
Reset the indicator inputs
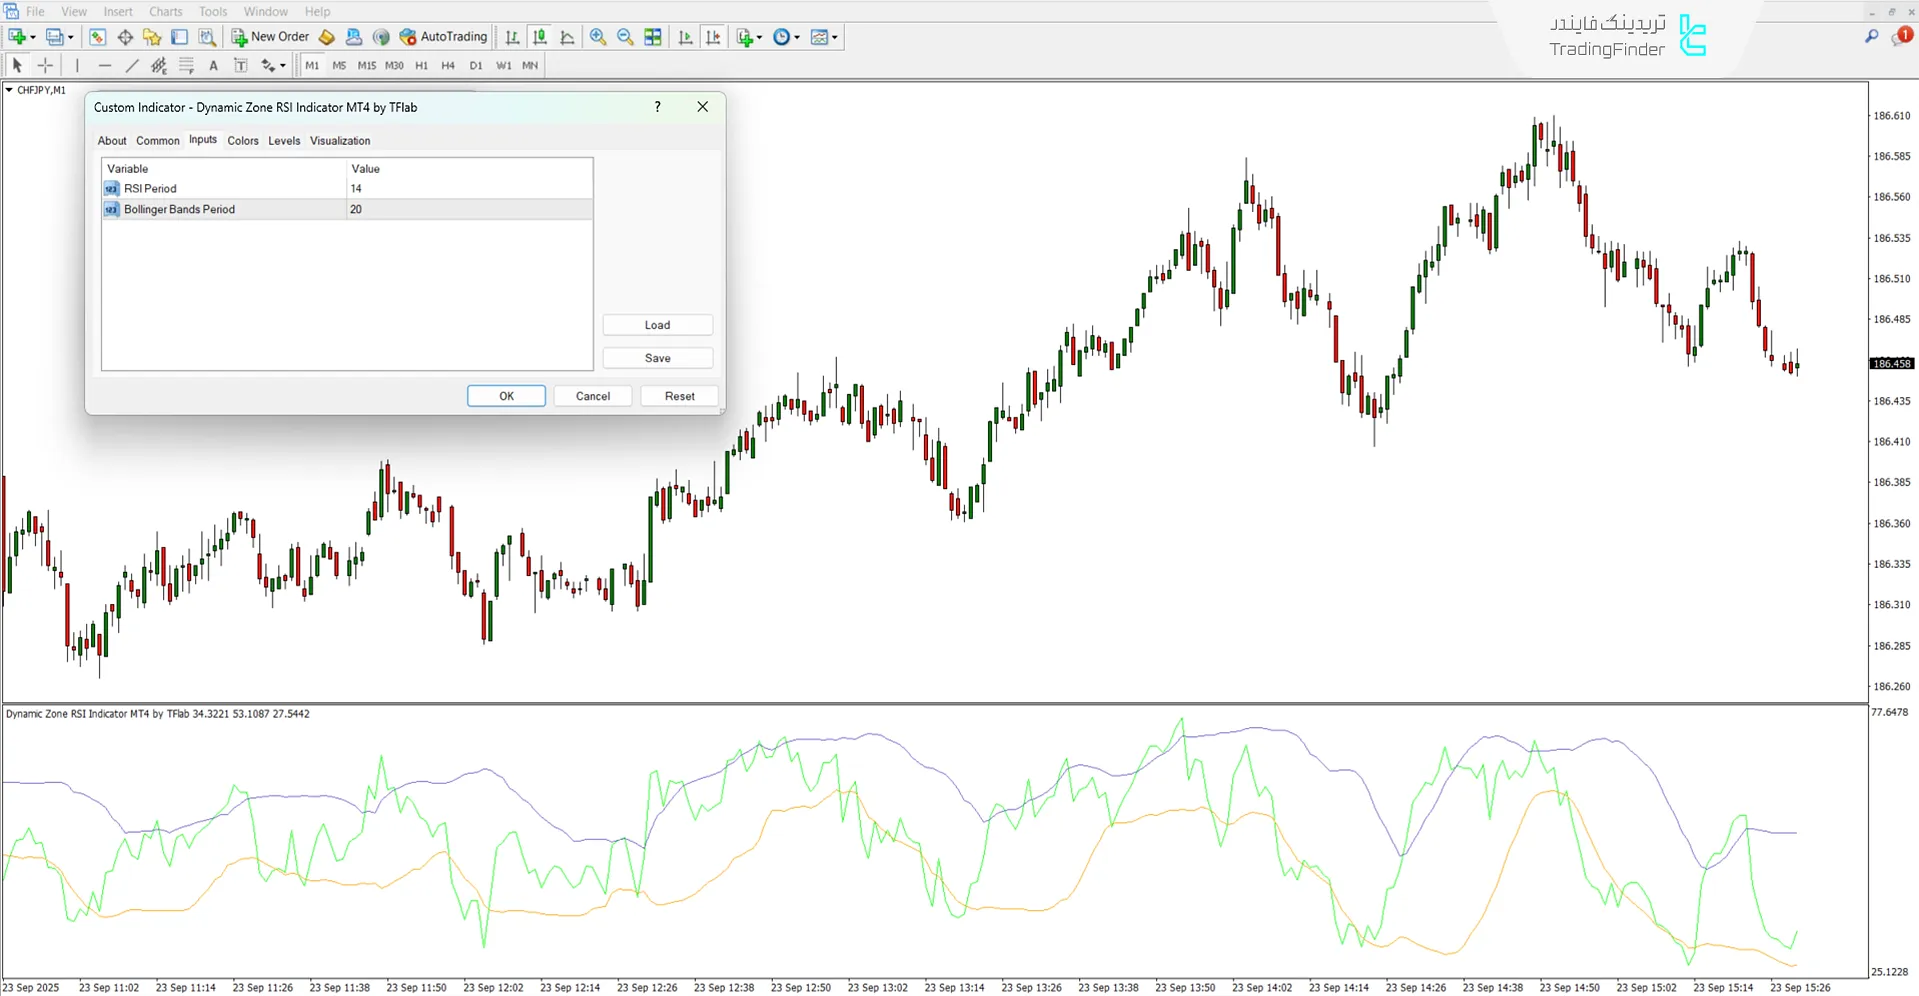click(679, 395)
